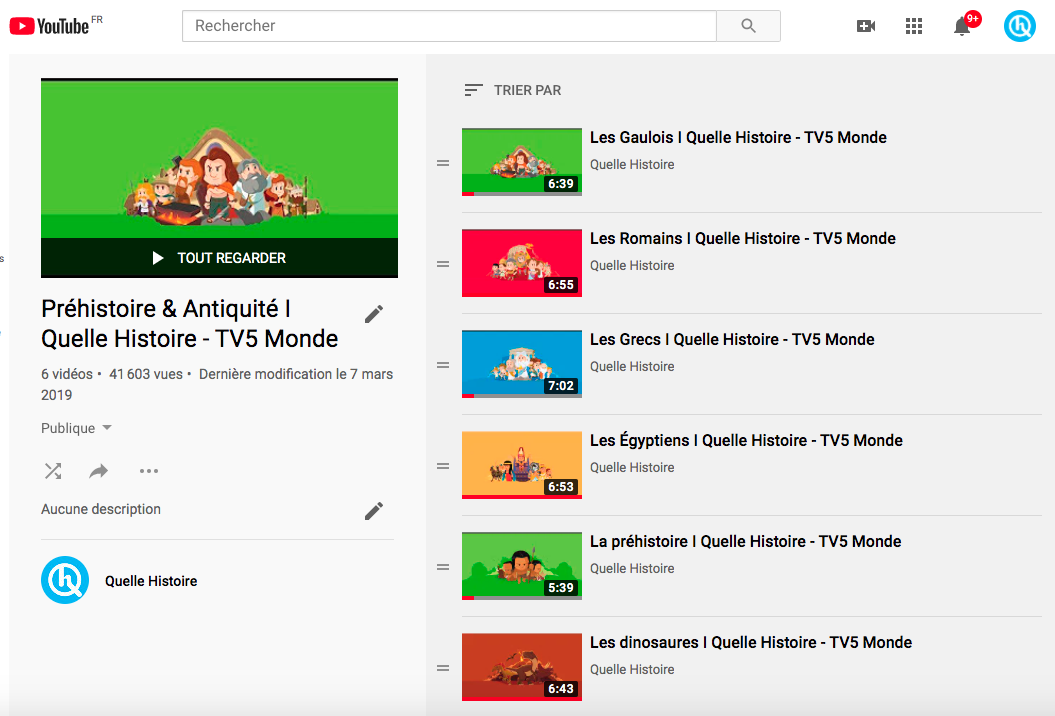This screenshot has height=716, width=1055.
Task: Click channel name under Les Égyptiens video
Action: point(632,467)
